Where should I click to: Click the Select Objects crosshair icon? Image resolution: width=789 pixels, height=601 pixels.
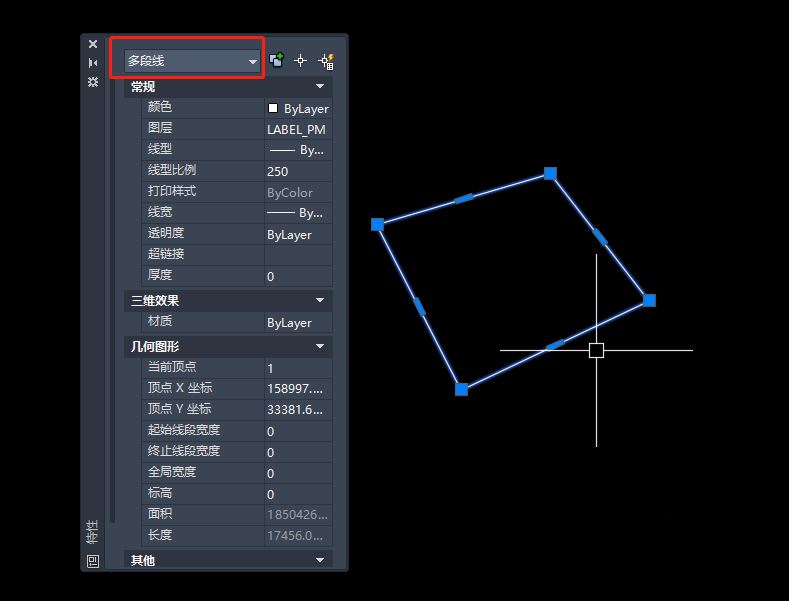coord(300,61)
